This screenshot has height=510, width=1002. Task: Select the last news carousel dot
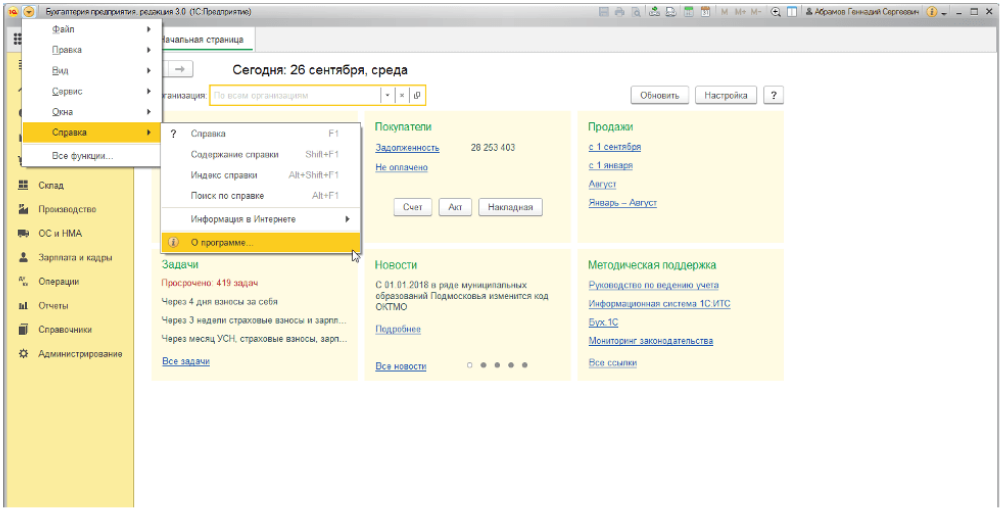click(523, 365)
